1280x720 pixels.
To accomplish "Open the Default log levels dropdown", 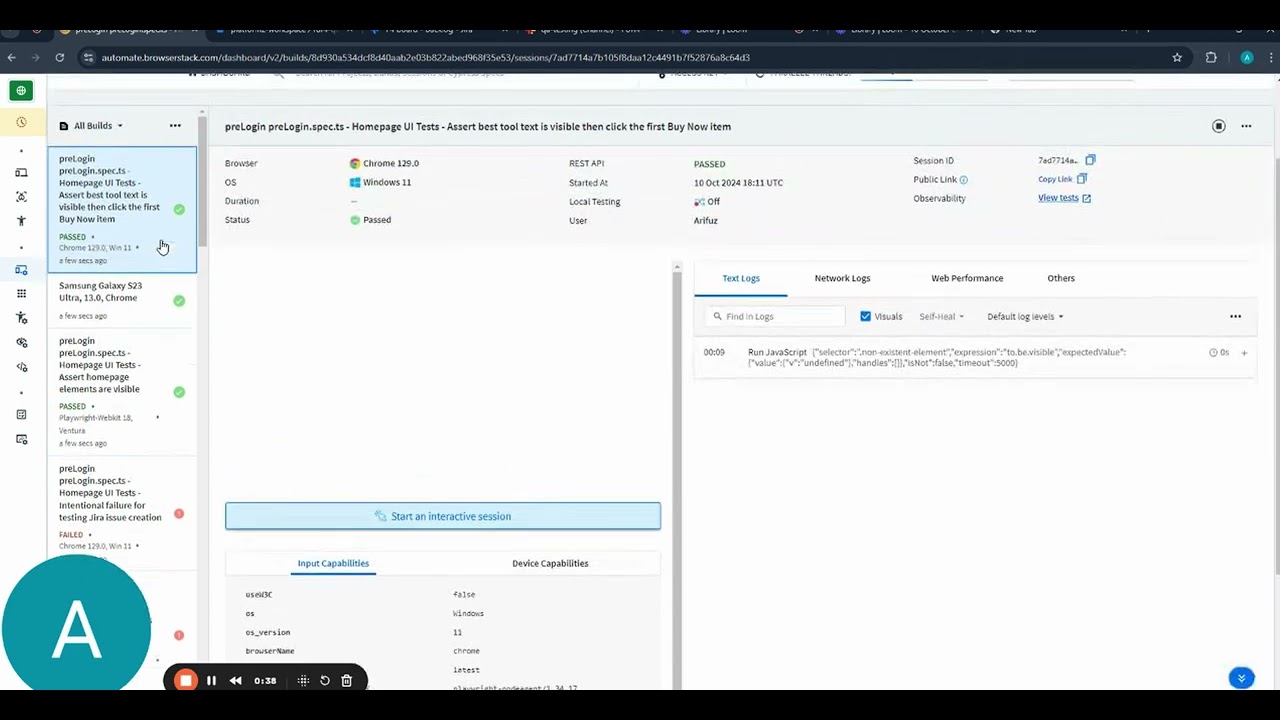I will 1025,316.
